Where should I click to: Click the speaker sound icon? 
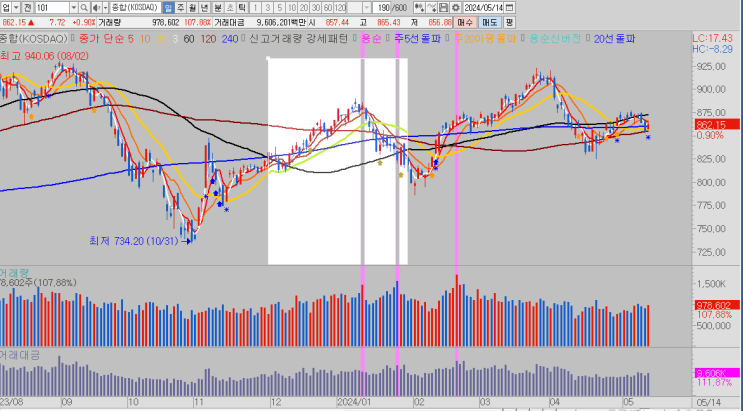pos(95,8)
